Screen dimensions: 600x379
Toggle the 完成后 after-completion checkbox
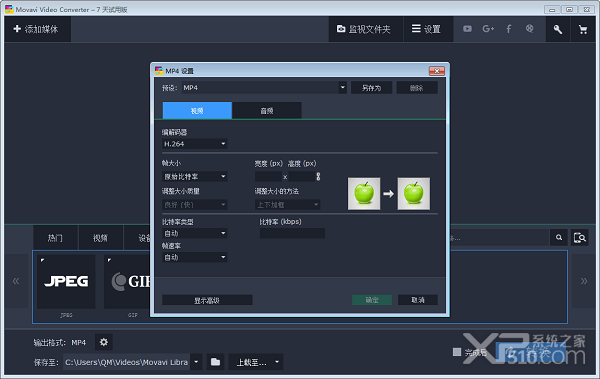(457, 352)
